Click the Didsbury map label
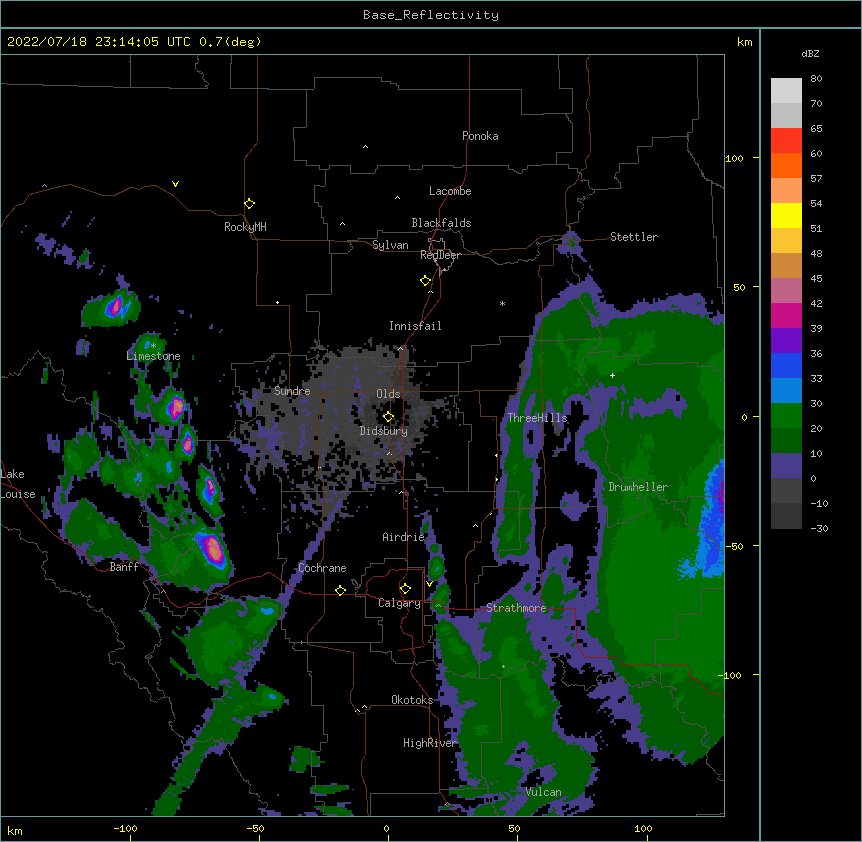862x842 pixels. (384, 431)
